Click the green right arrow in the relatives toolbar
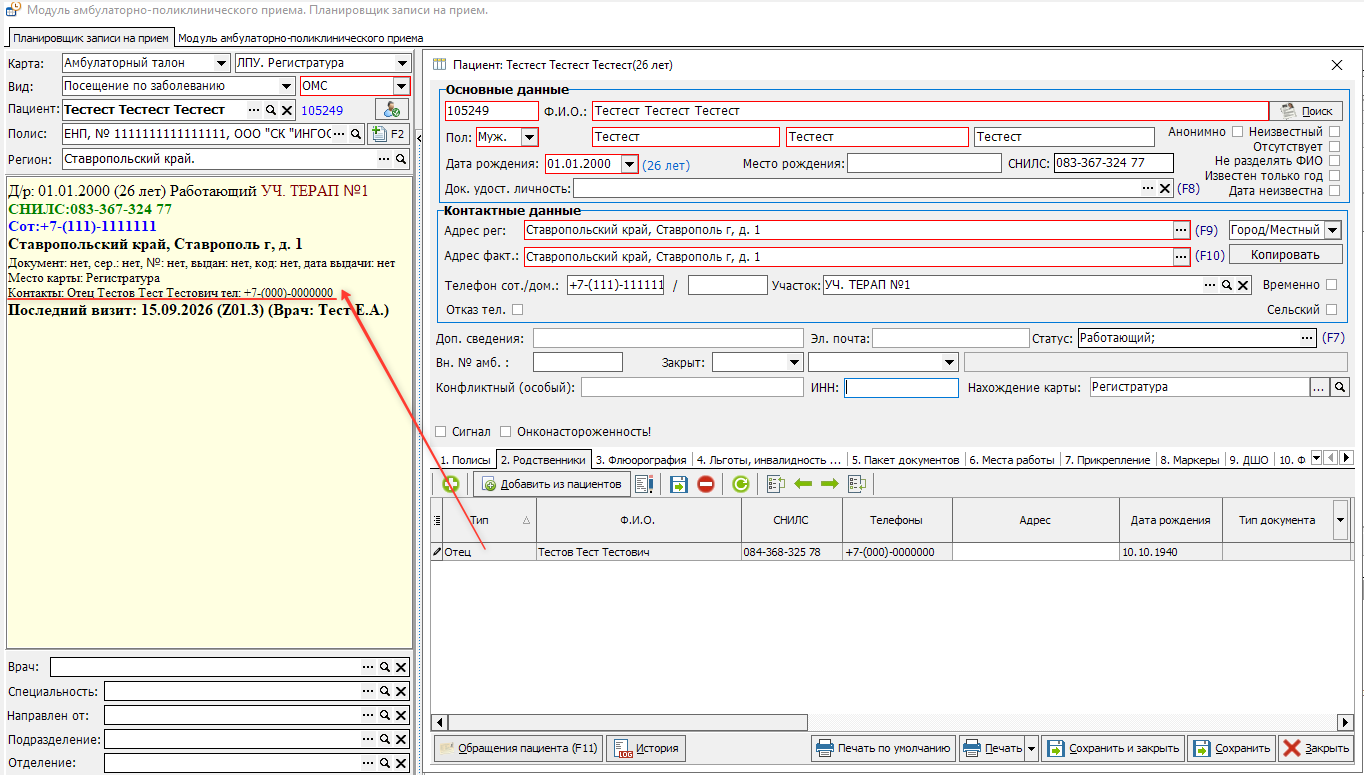1364x775 pixels. (x=829, y=484)
